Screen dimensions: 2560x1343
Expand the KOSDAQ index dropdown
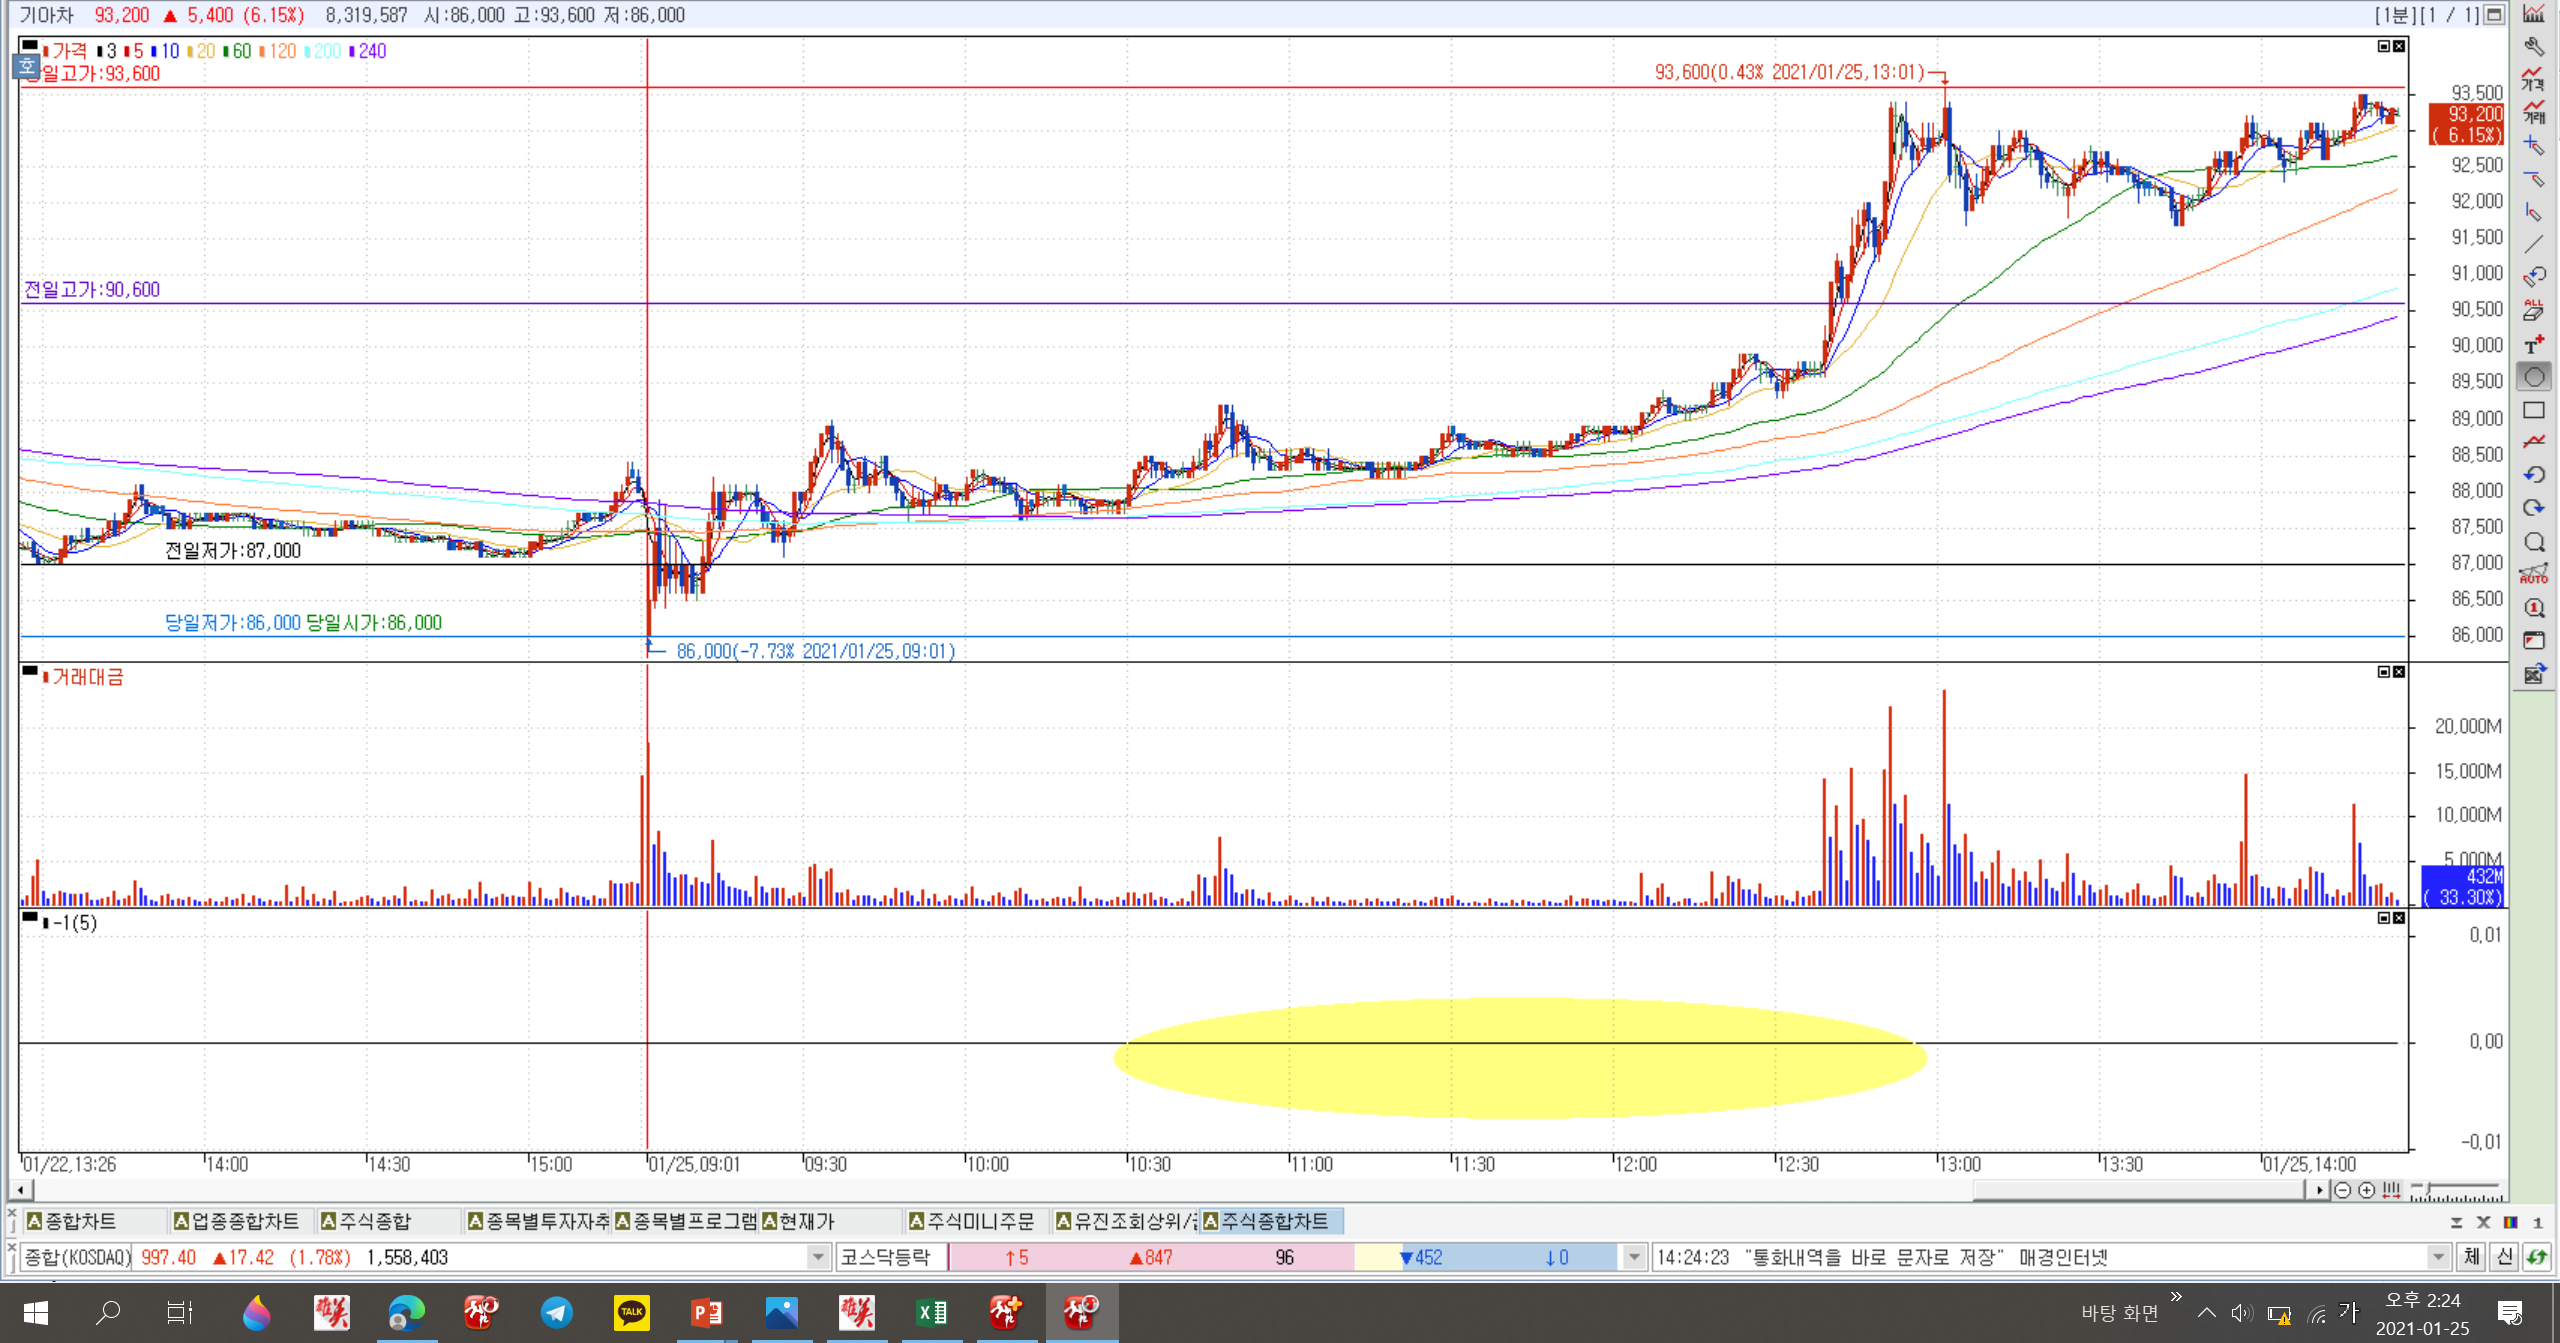pyautogui.click(x=818, y=1257)
